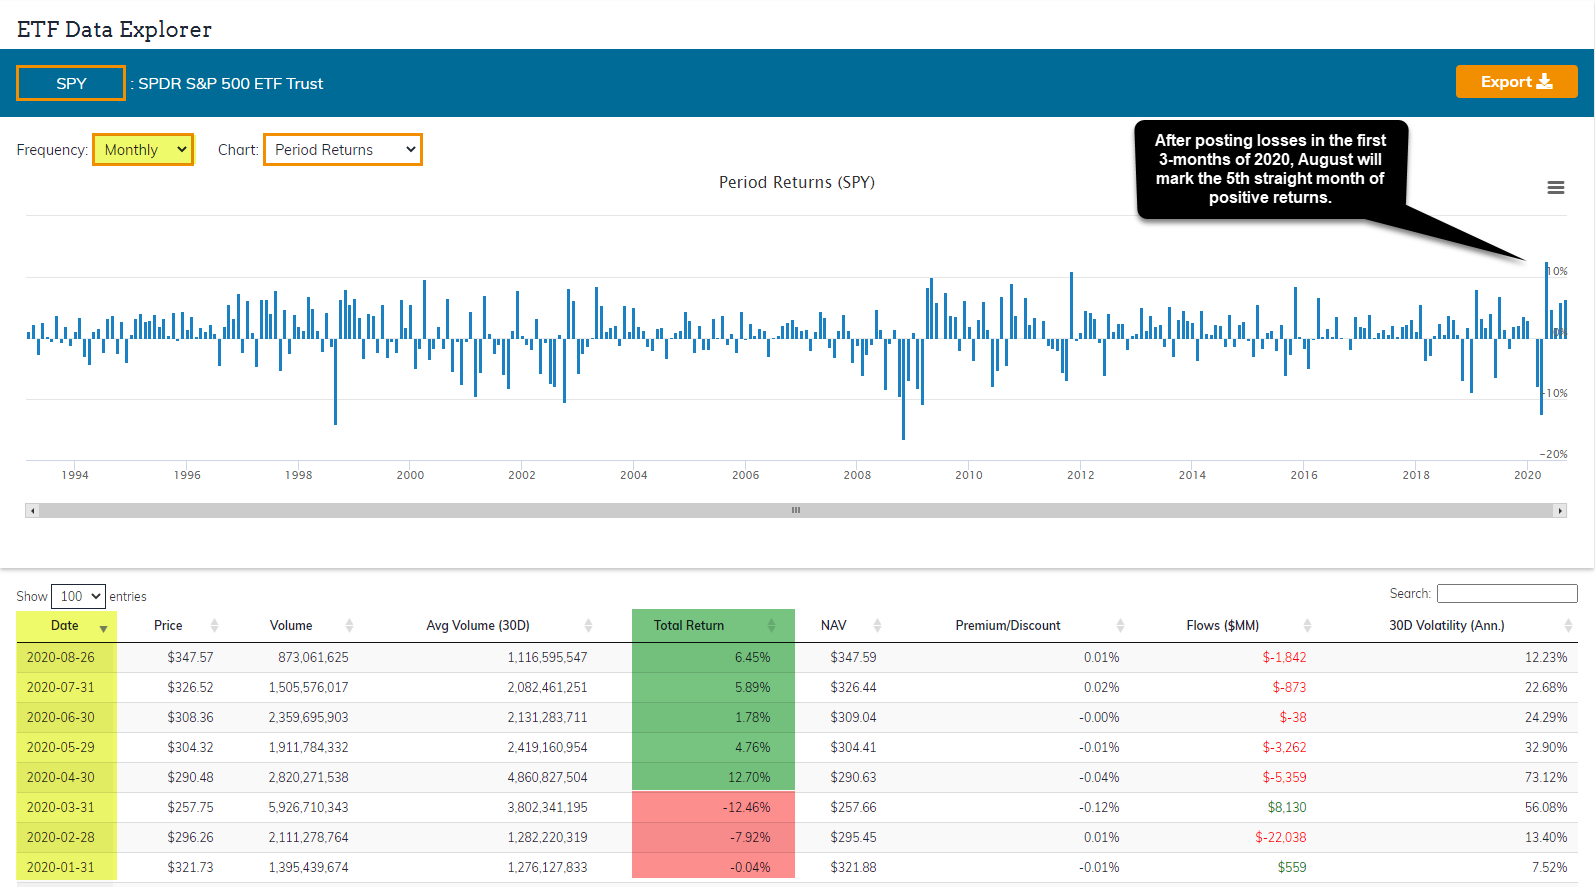Click the Period Returns (SPY) chart title
This screenshot has width=1595, height=887.
point(797,182)
